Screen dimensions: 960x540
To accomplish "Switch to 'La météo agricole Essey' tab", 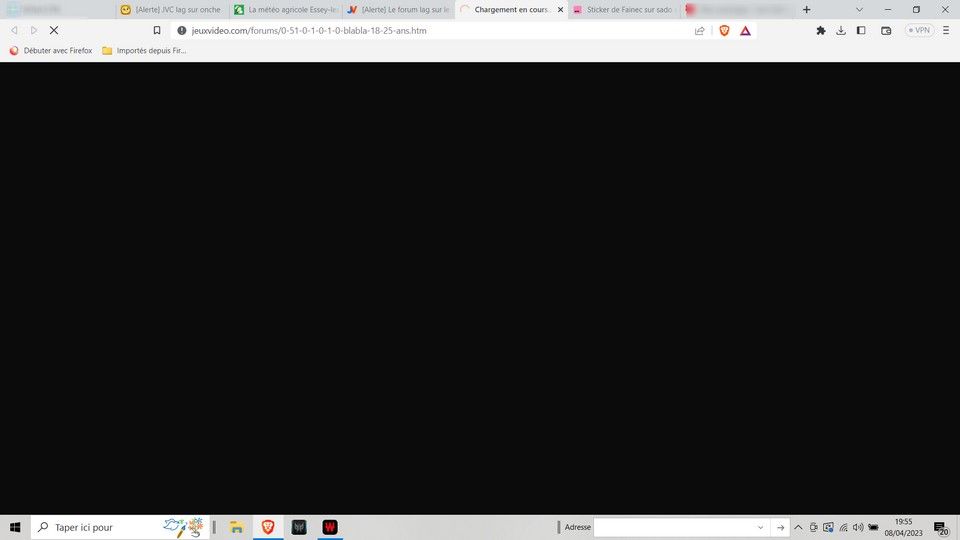I will [285, 10].
